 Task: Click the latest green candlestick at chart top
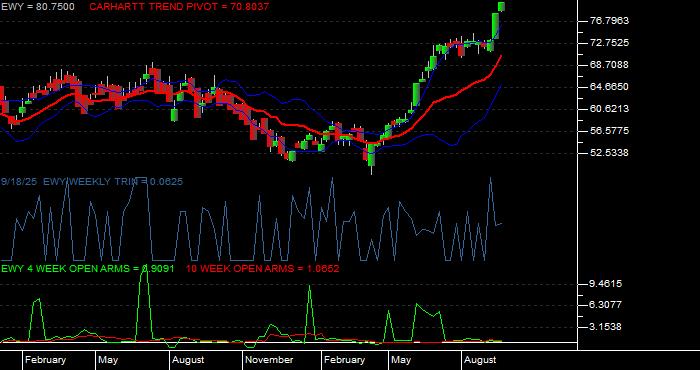pyautogui.click(x=501, y=6)
